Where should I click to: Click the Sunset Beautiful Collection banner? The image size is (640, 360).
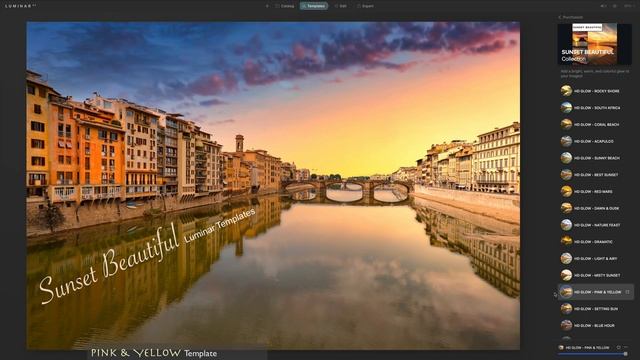594,44
